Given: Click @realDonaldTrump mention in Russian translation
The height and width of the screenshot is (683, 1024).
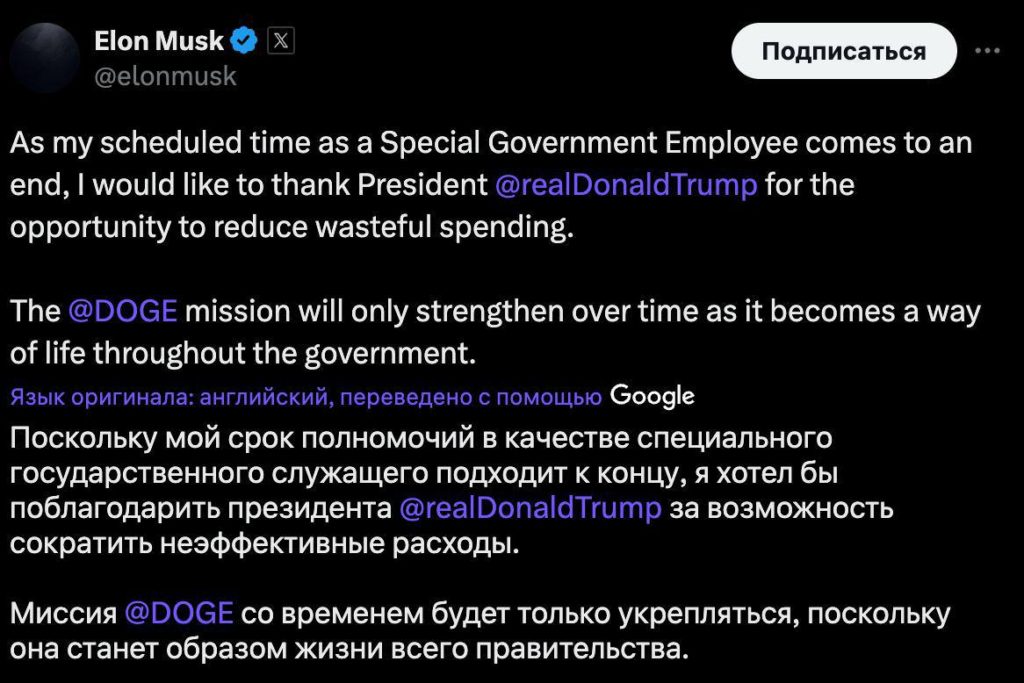Looking at the screenshot, I should pos(530,507).
